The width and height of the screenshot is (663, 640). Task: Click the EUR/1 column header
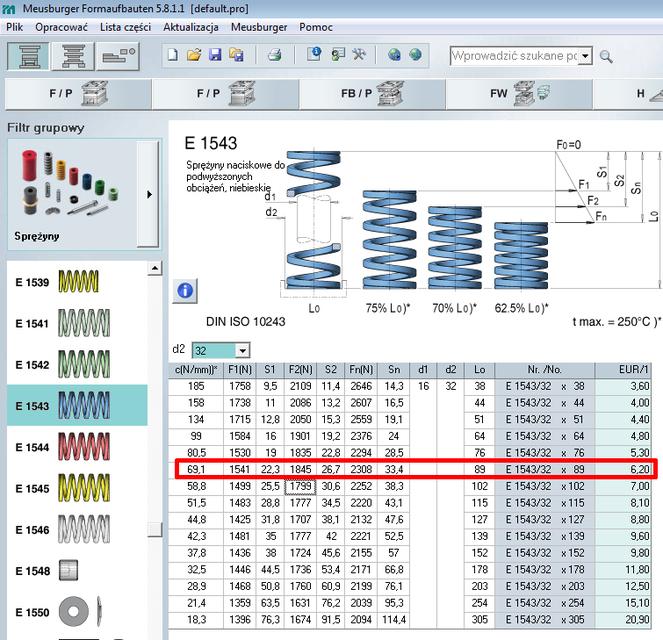[623, 370]
